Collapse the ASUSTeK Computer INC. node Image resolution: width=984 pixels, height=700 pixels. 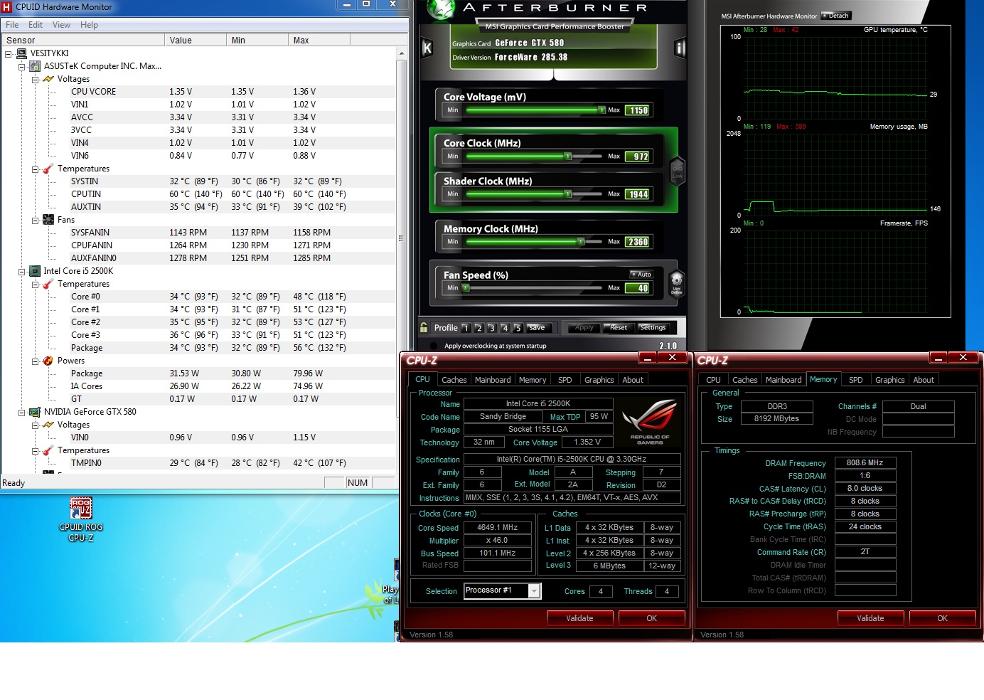coord(22,67)
